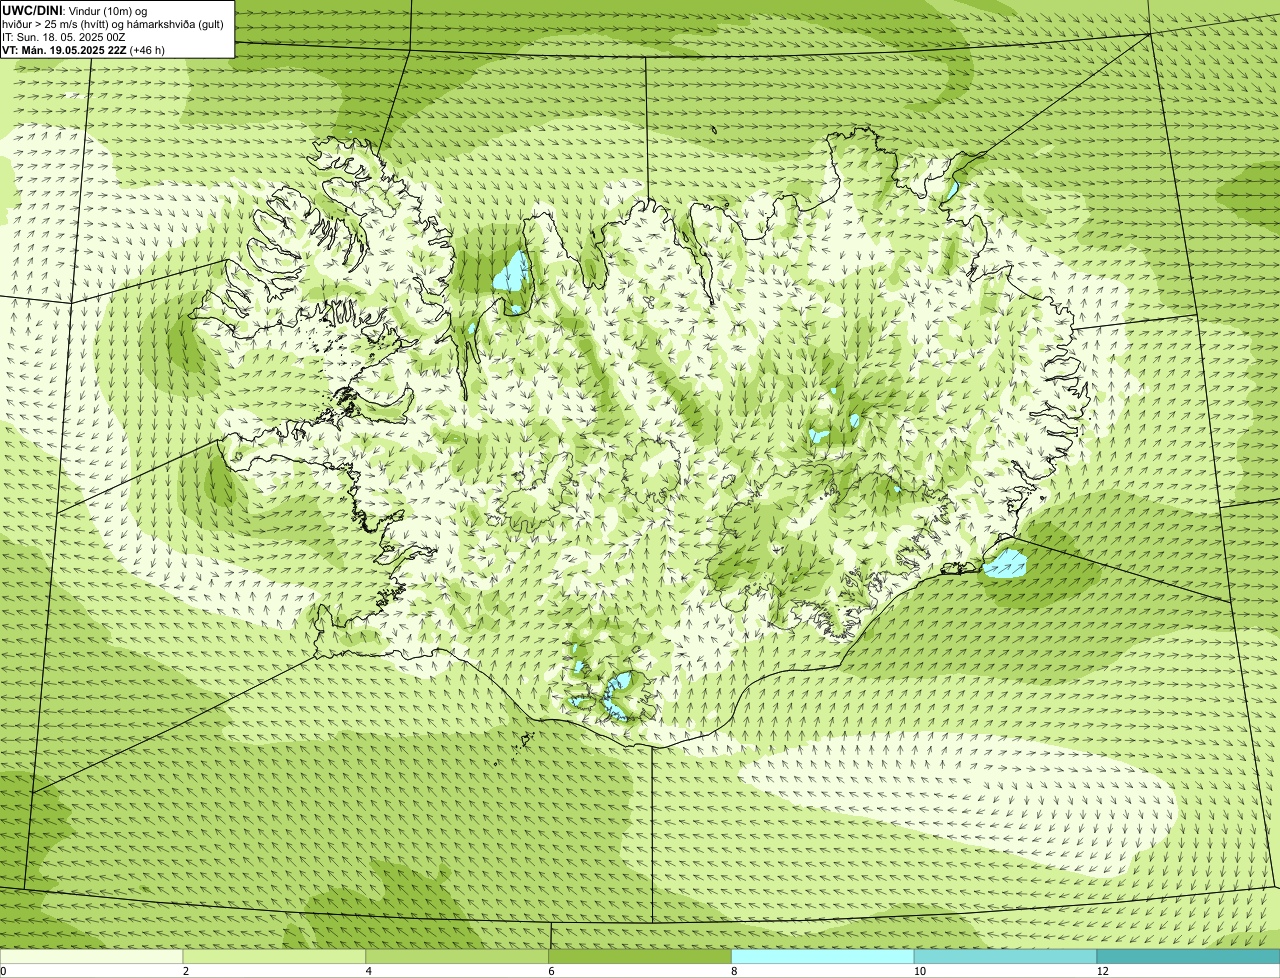Click the '0' tick label on the scale
1280x978 pixels.
coord(3,971)
